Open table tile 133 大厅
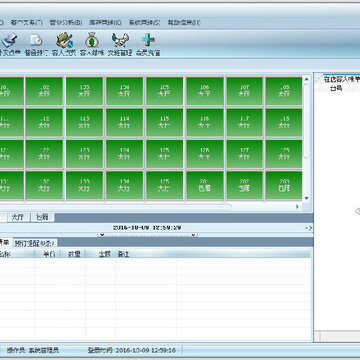The height and width of the screenshot is (360, 360). click(x=84, y=185)
